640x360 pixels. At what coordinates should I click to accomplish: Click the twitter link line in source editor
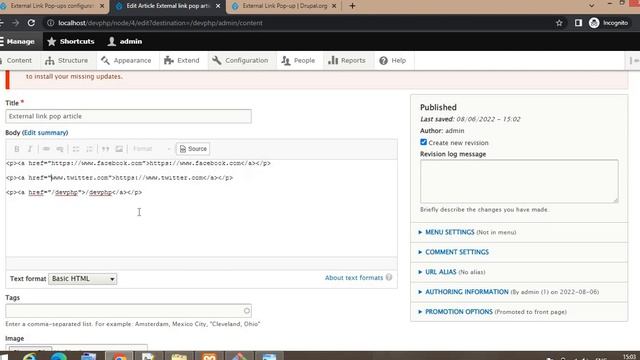[120, 178]
